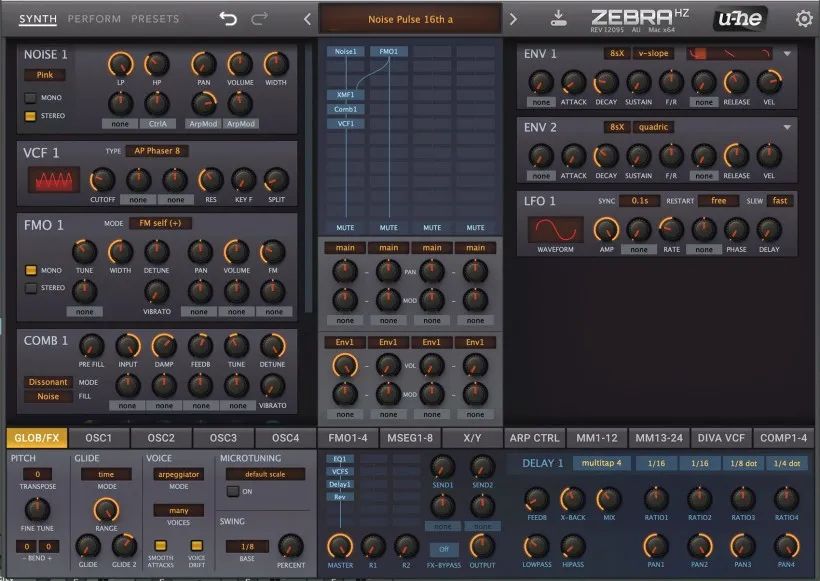820x581 pixels.
Task: Enable FMO 1 STEREO toggle
Action: (x=31, y=288)
